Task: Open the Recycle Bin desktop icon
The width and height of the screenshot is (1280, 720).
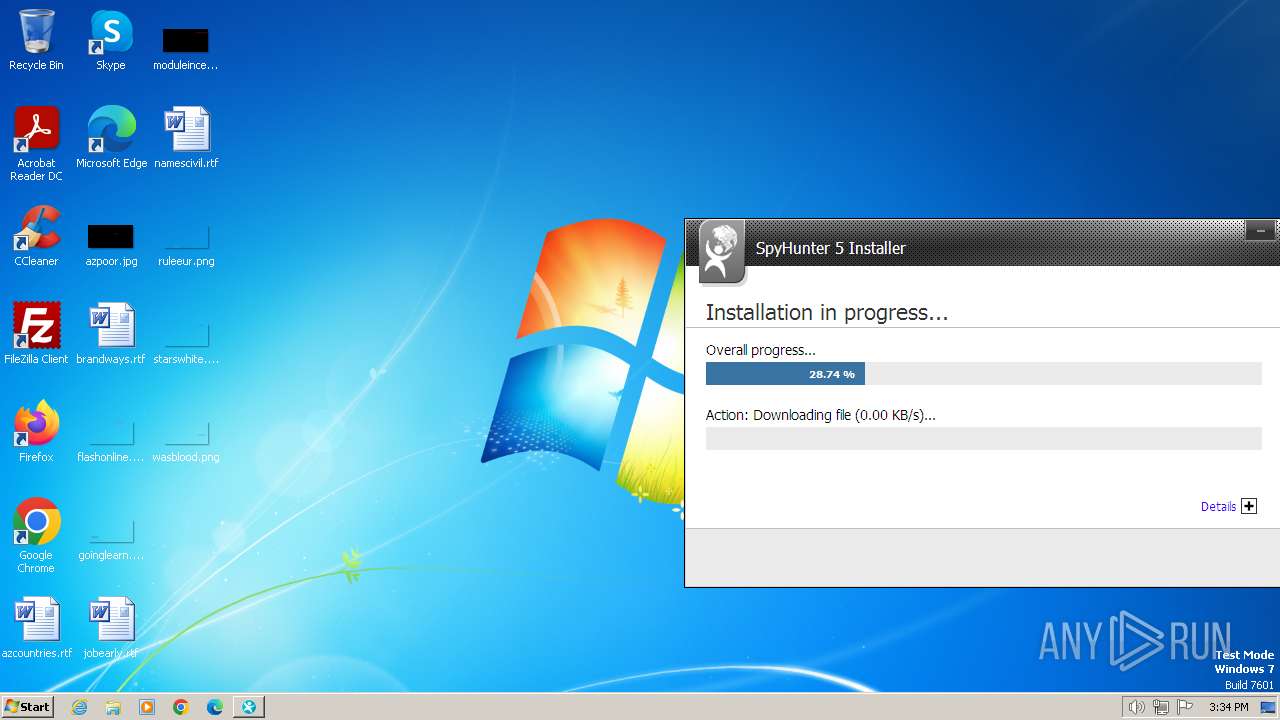Action: (x=36, y=40)
